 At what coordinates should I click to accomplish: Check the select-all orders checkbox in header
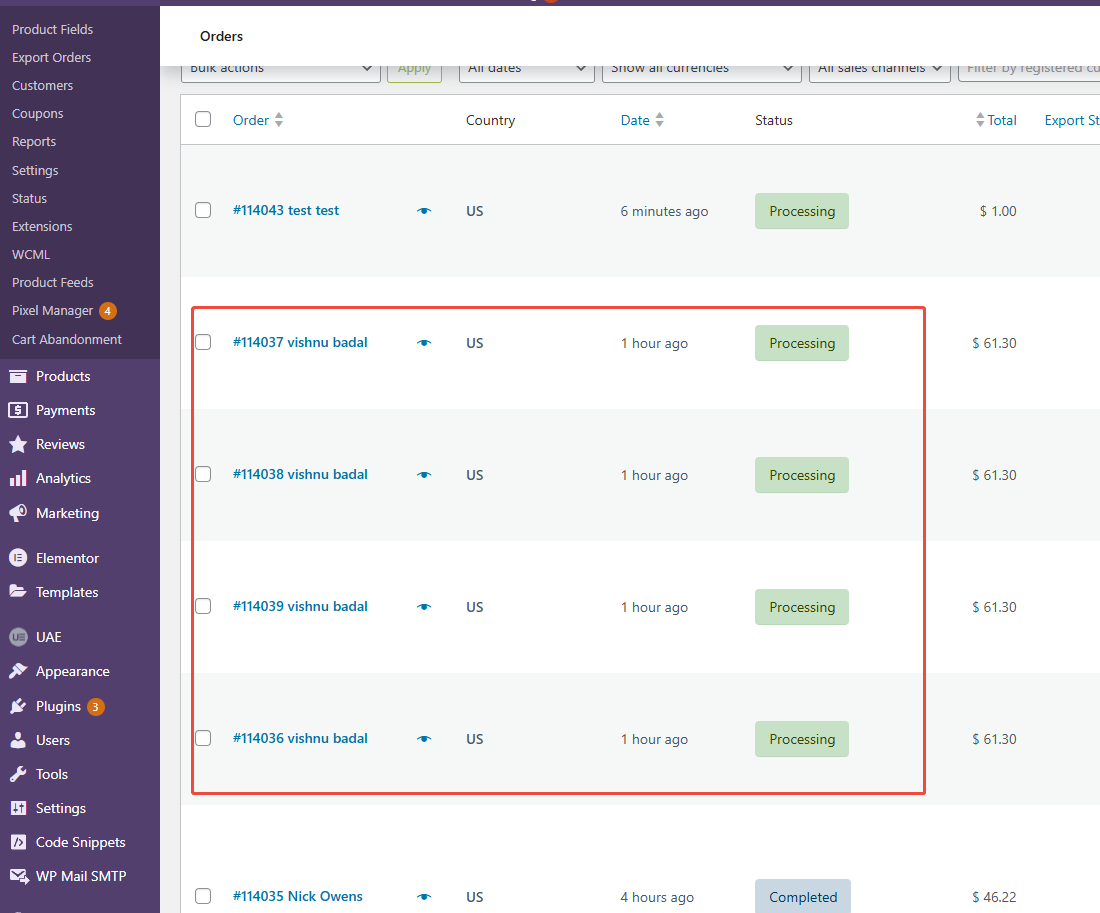[203, 120]
